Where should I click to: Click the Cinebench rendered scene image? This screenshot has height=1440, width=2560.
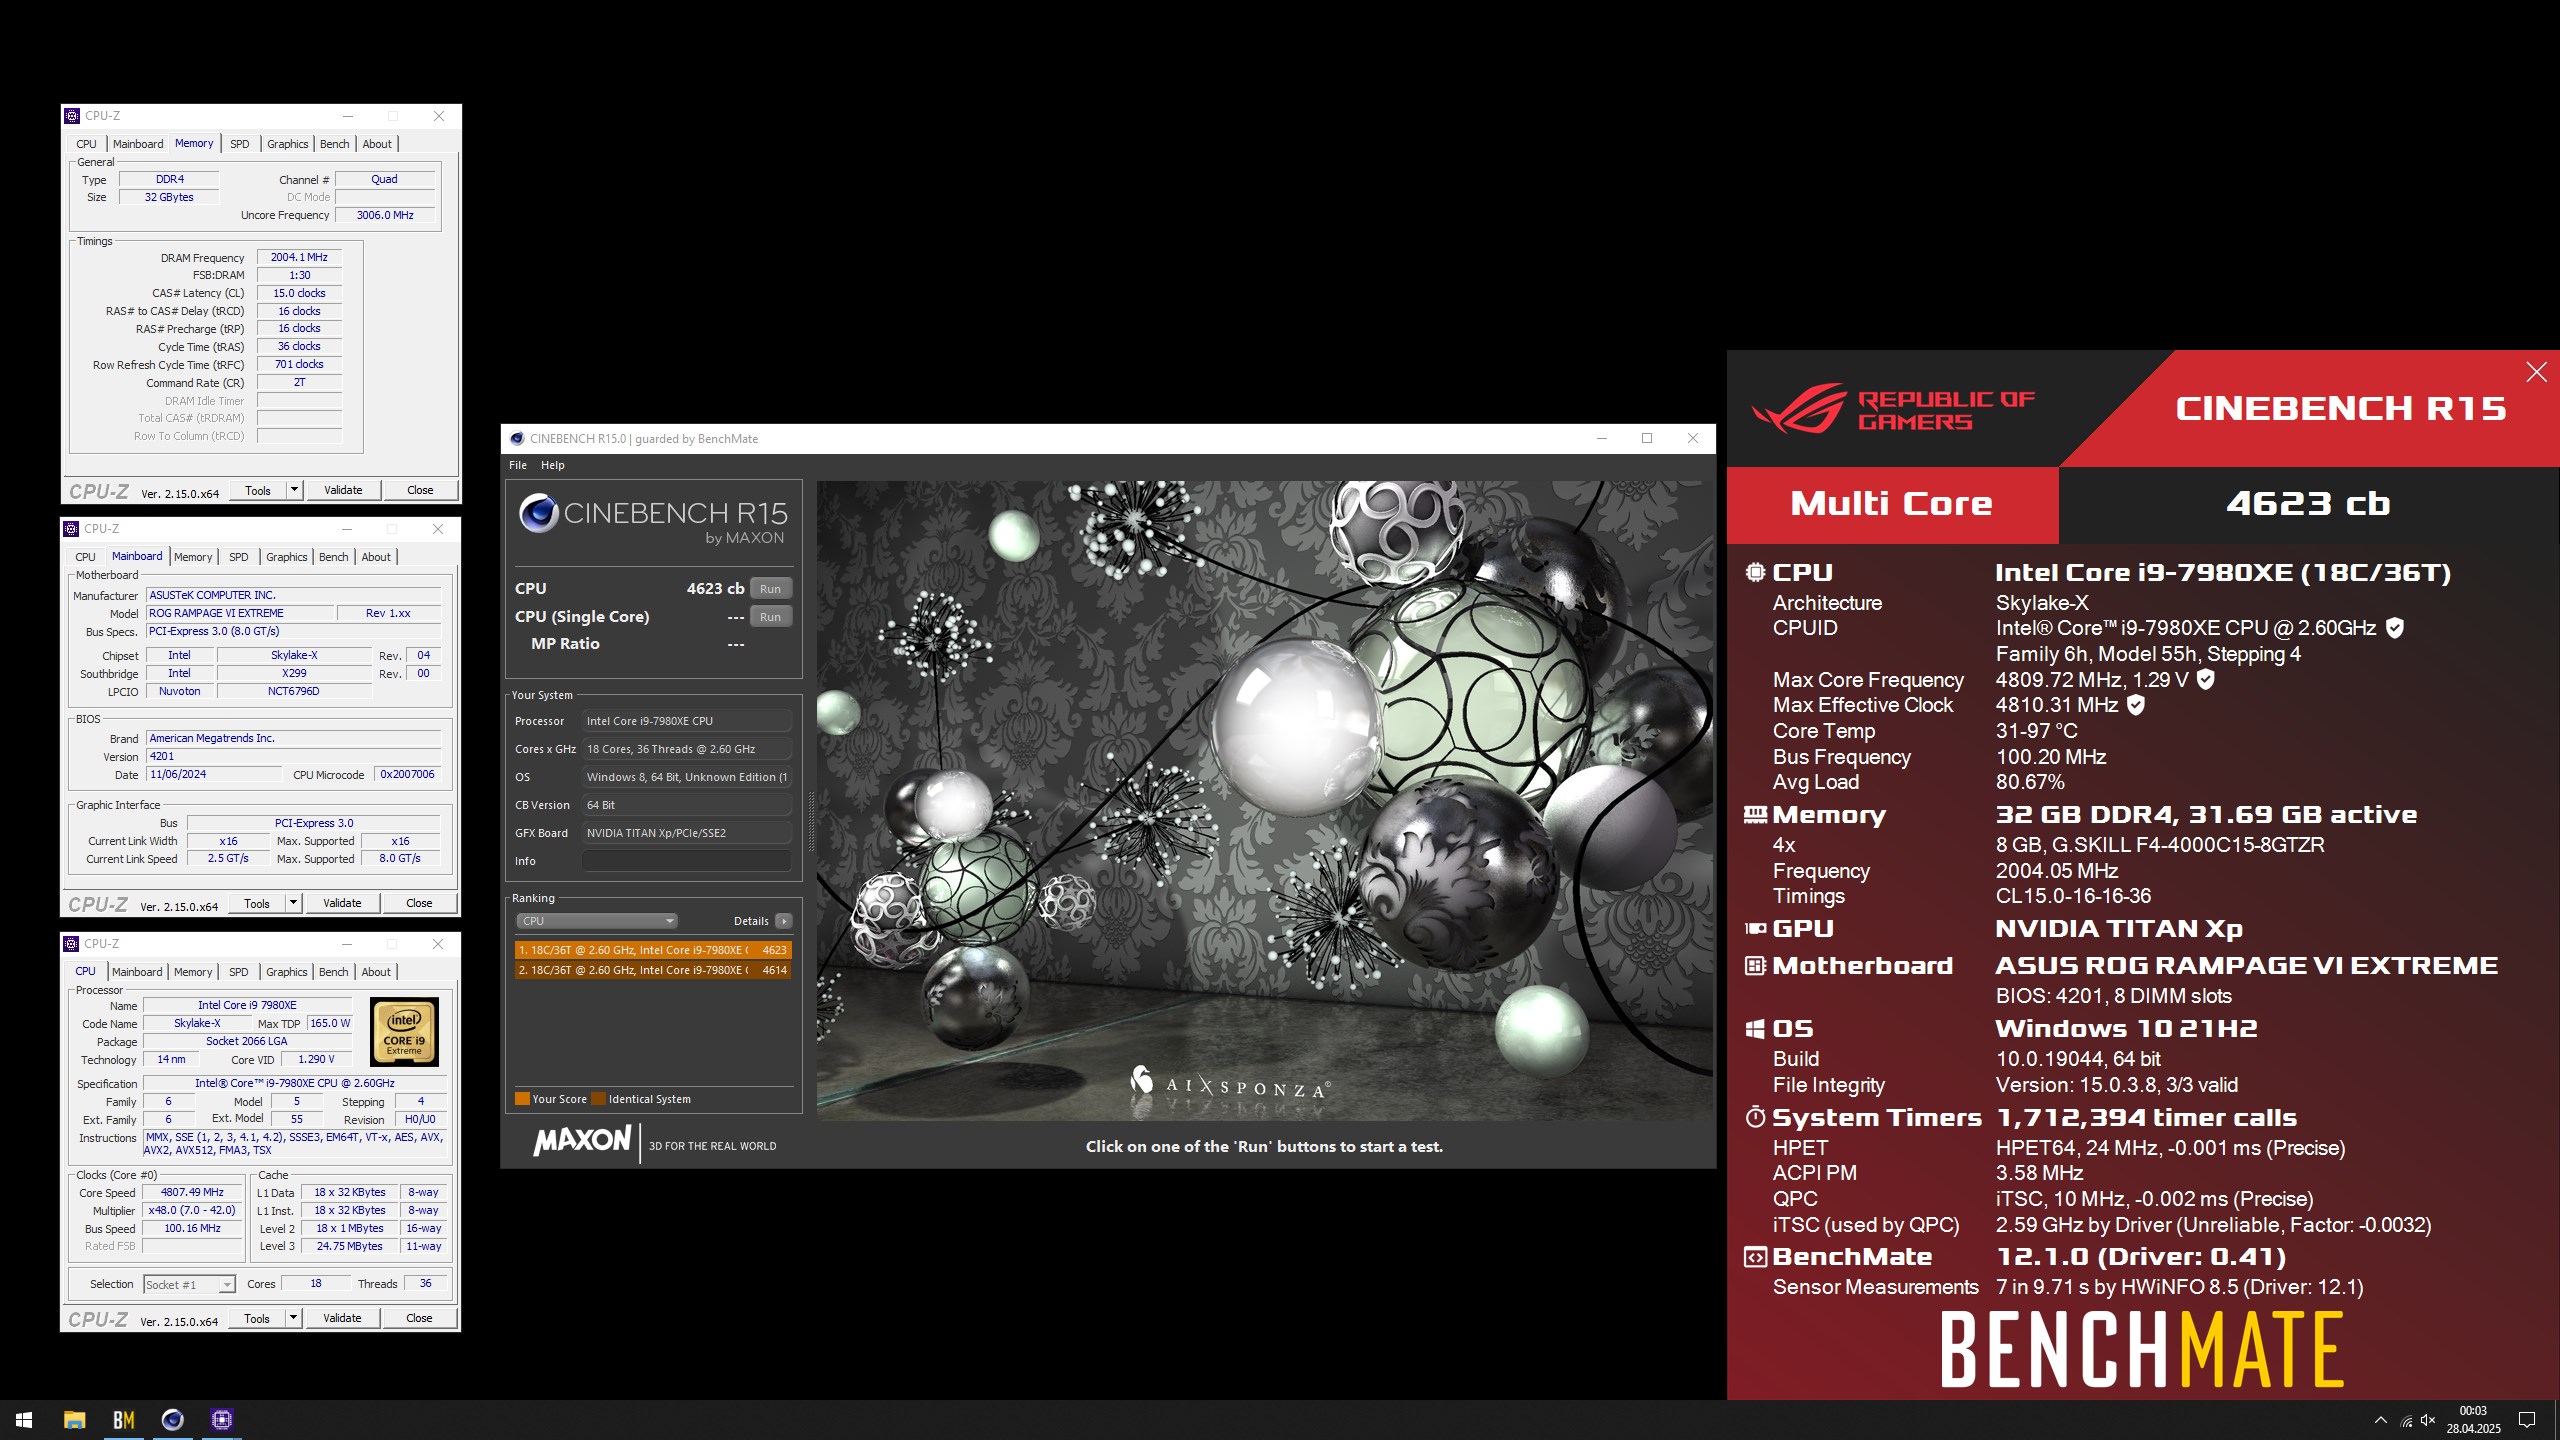point(1263,800)
